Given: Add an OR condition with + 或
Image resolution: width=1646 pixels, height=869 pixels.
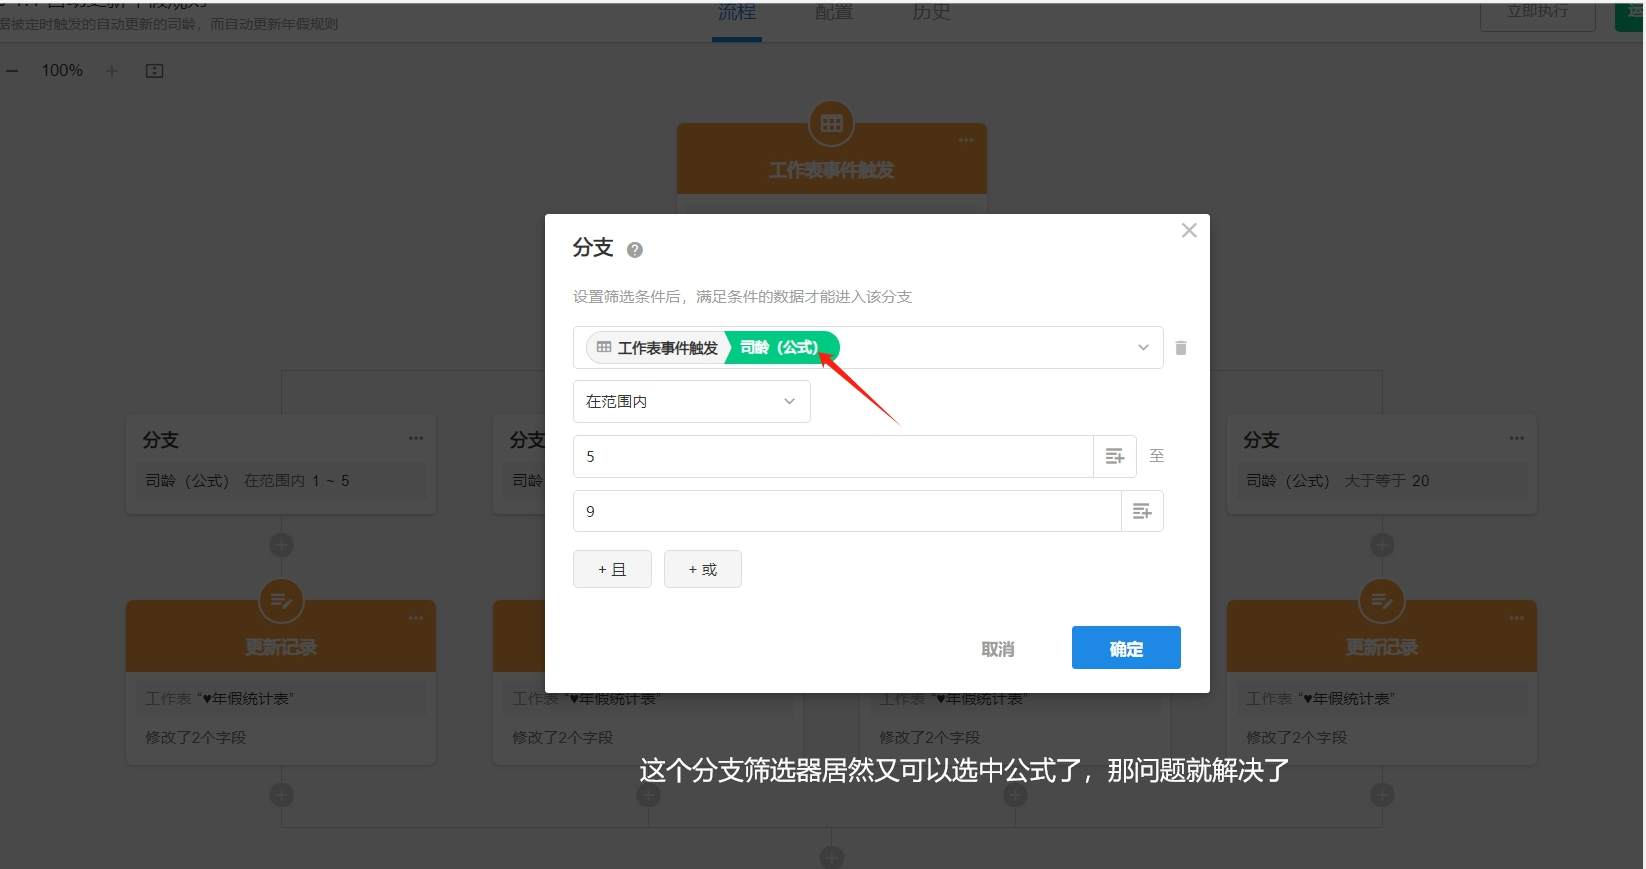Looking at the screenshot, I should (702, 569).
